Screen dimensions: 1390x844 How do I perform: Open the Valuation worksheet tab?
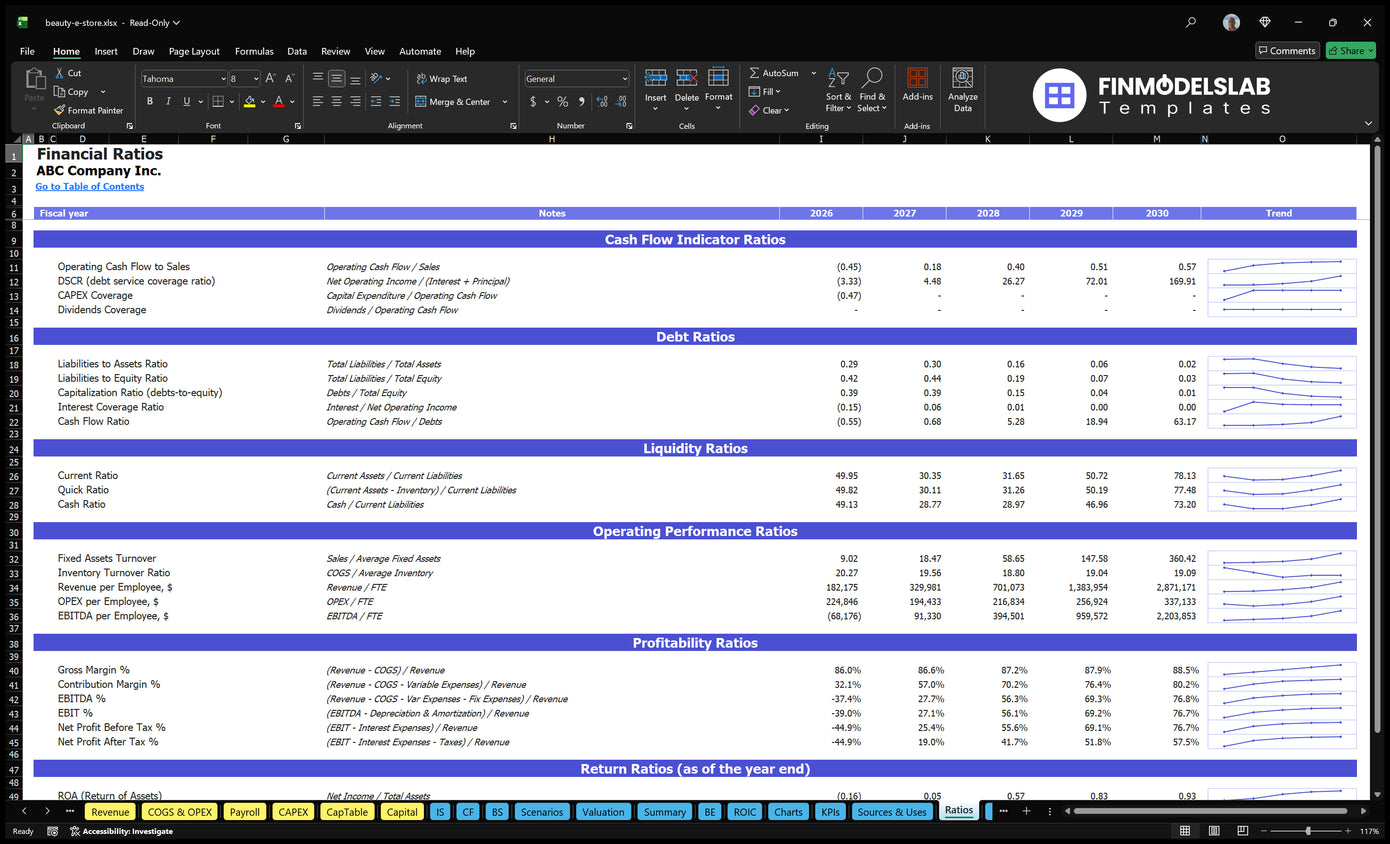tap(603, 811)
